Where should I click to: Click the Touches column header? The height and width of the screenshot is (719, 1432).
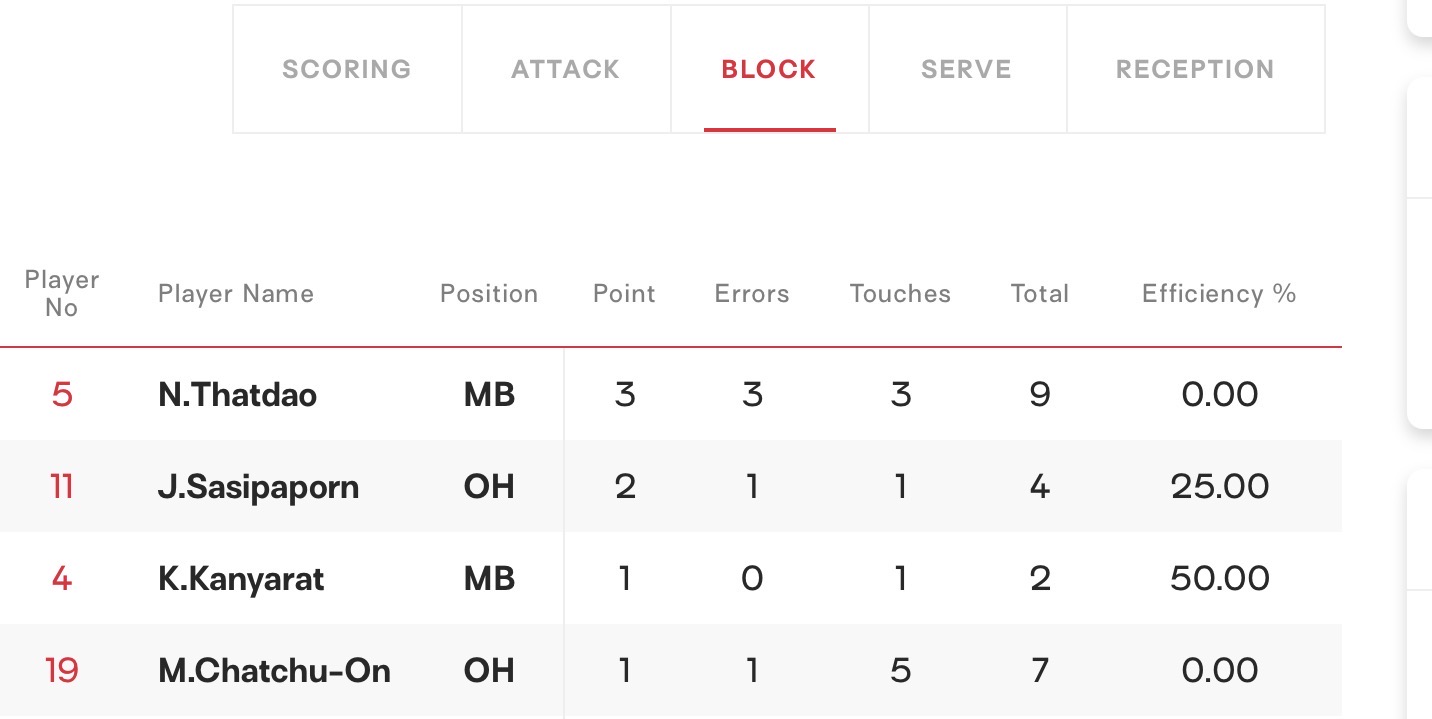tap(900, 294)
